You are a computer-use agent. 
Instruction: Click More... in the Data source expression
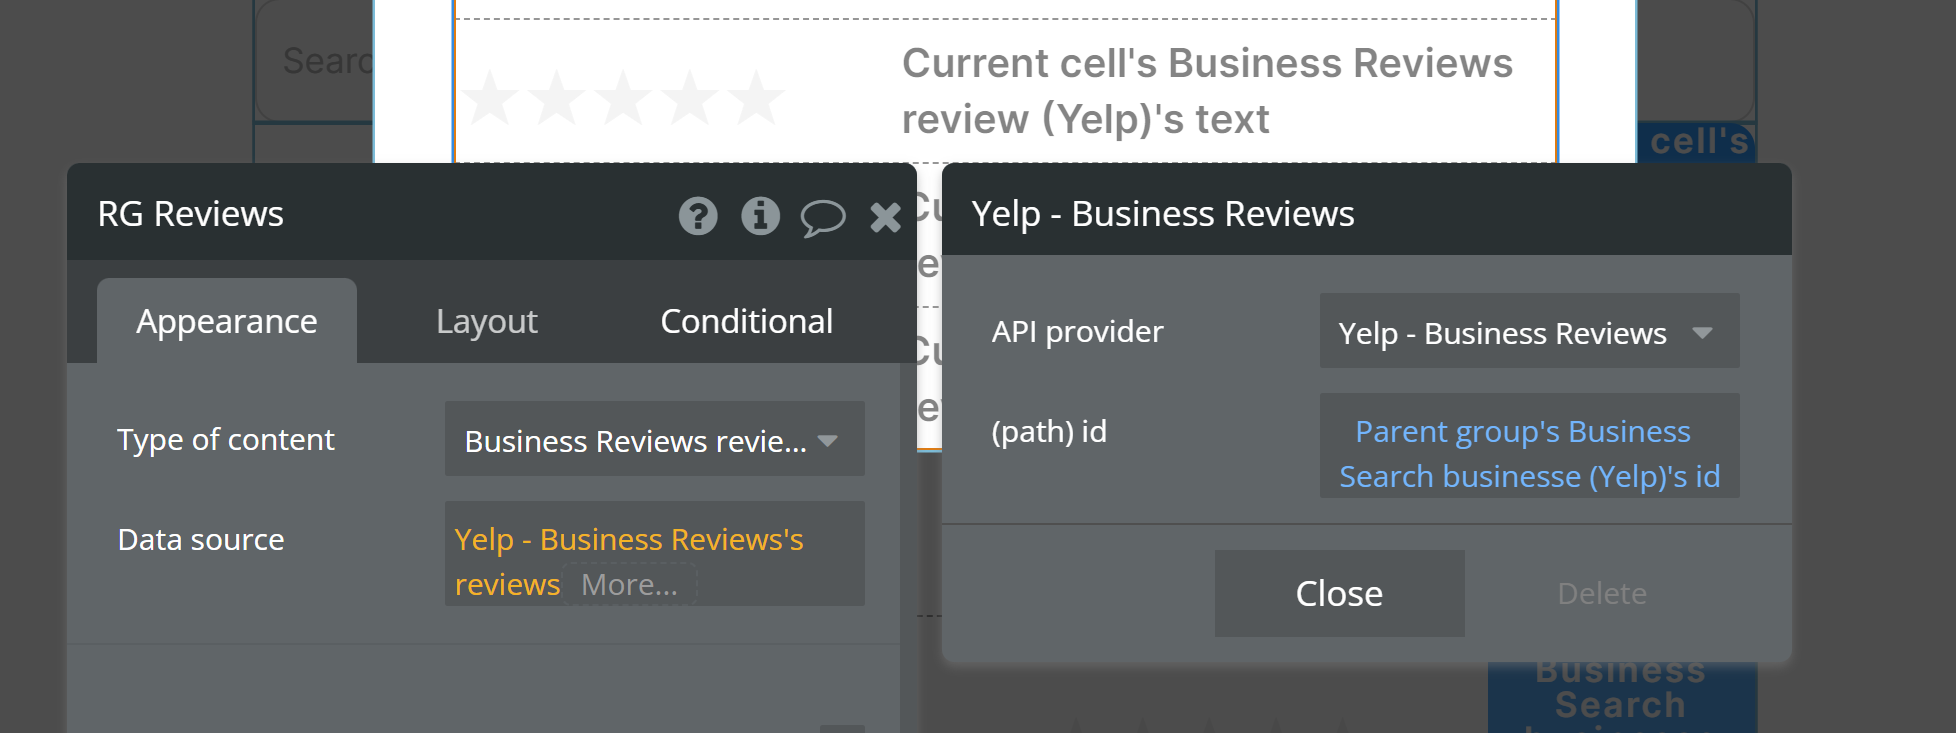click(629, 585)
